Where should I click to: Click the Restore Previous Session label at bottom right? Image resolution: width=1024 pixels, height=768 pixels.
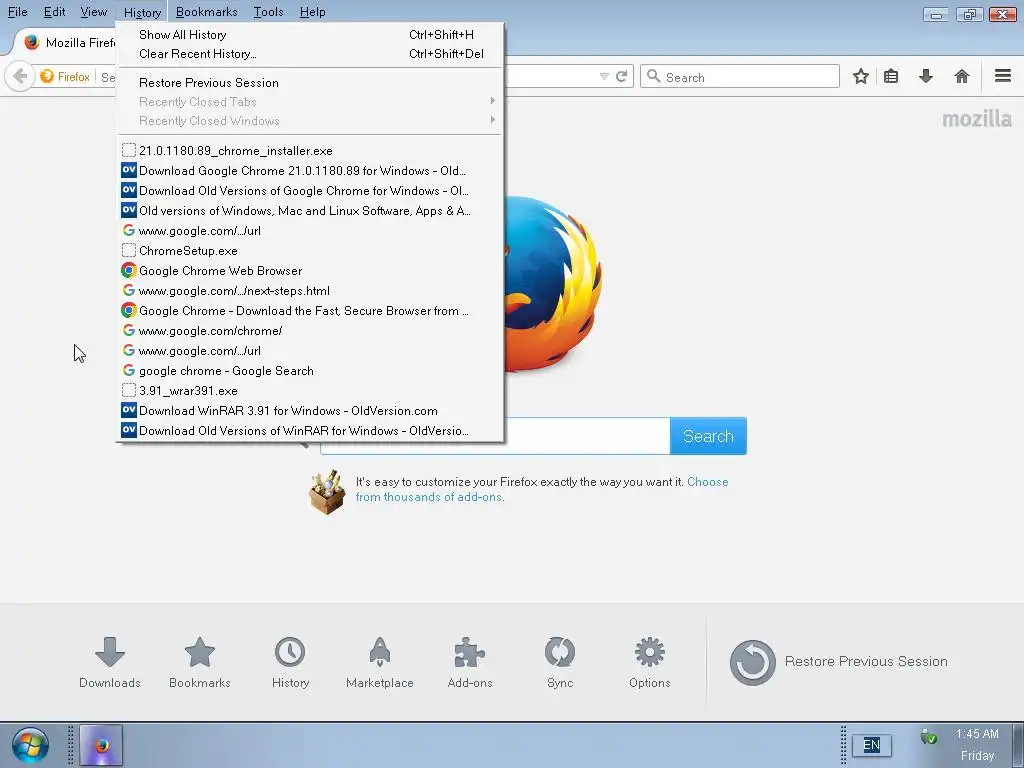(865, 662)
